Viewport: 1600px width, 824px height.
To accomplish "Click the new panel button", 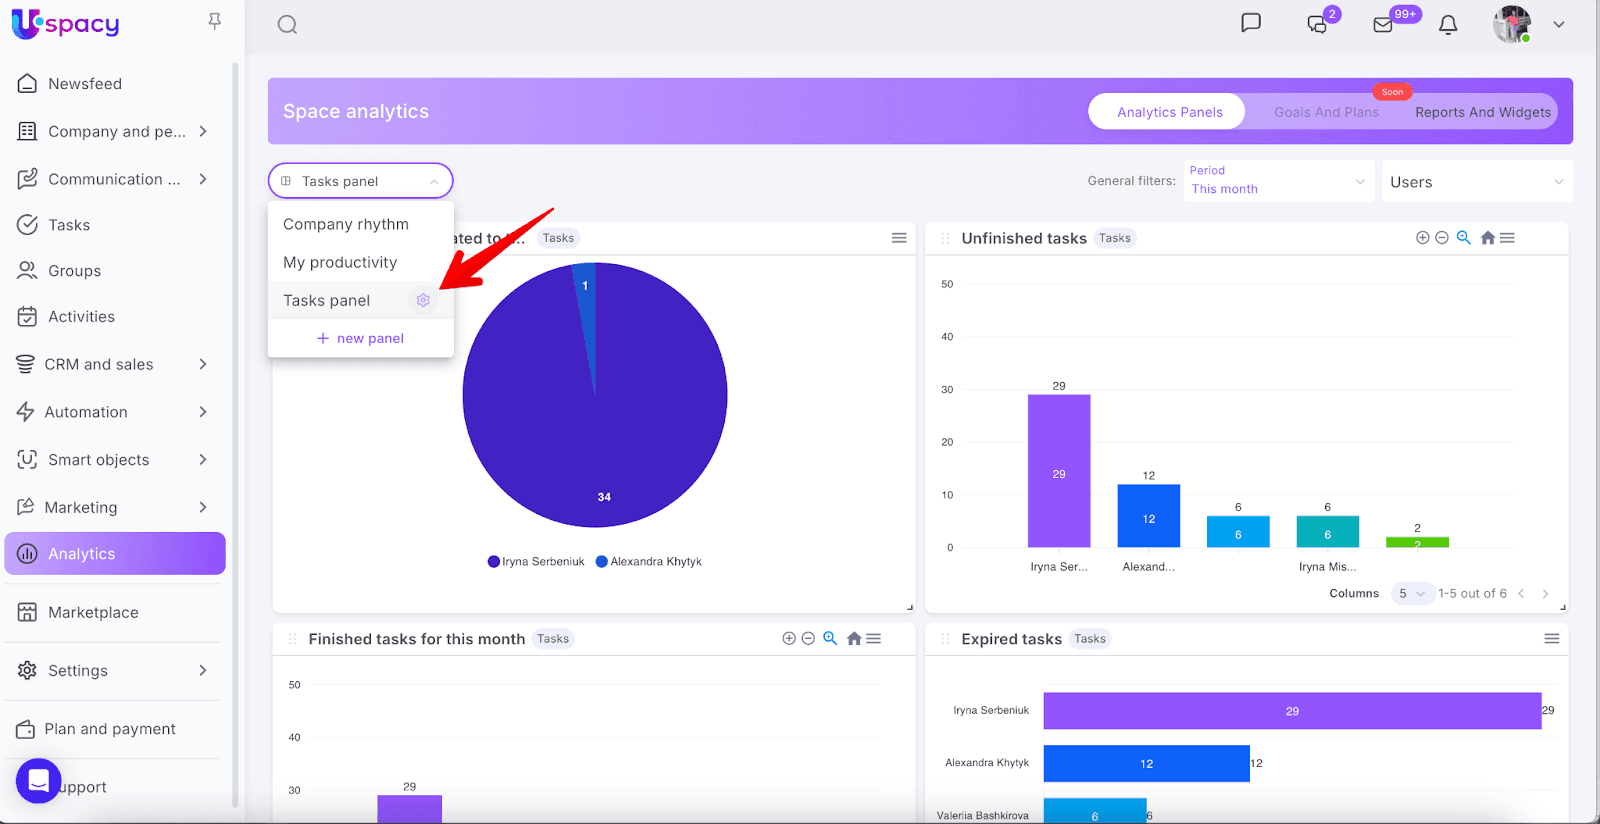I will click(361, 339).
